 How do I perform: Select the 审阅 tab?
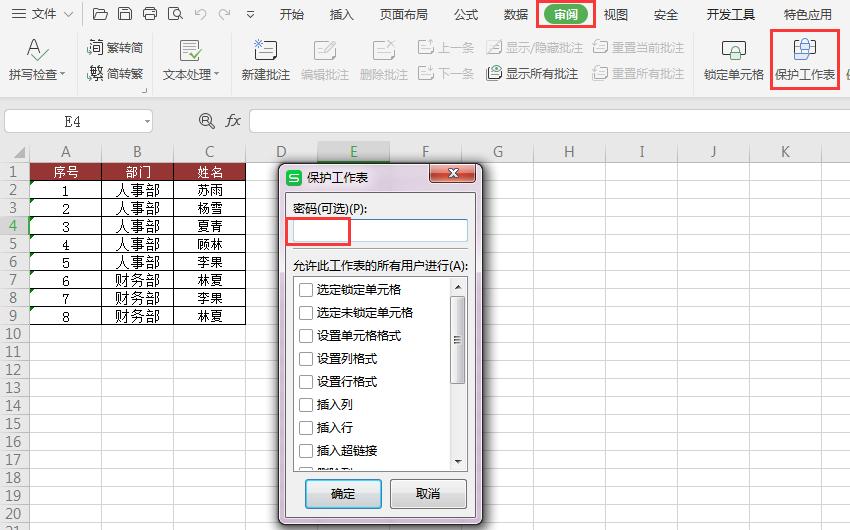[566, 15]
